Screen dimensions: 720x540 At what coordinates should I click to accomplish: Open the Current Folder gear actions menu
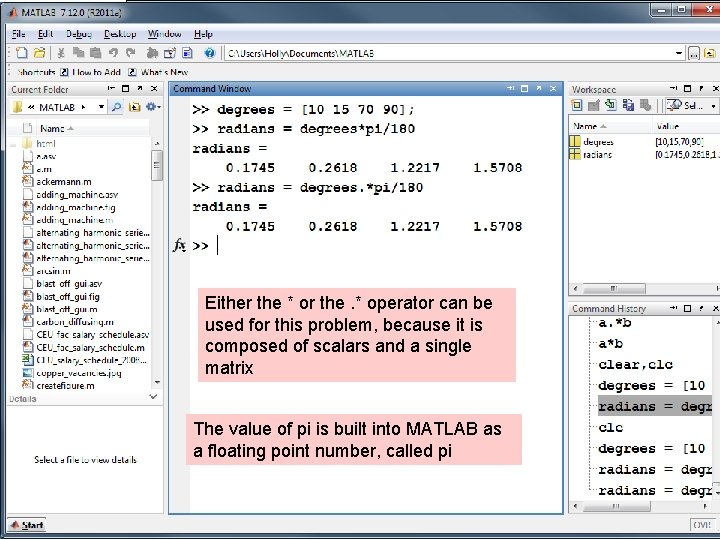click(x=152, y=107)
